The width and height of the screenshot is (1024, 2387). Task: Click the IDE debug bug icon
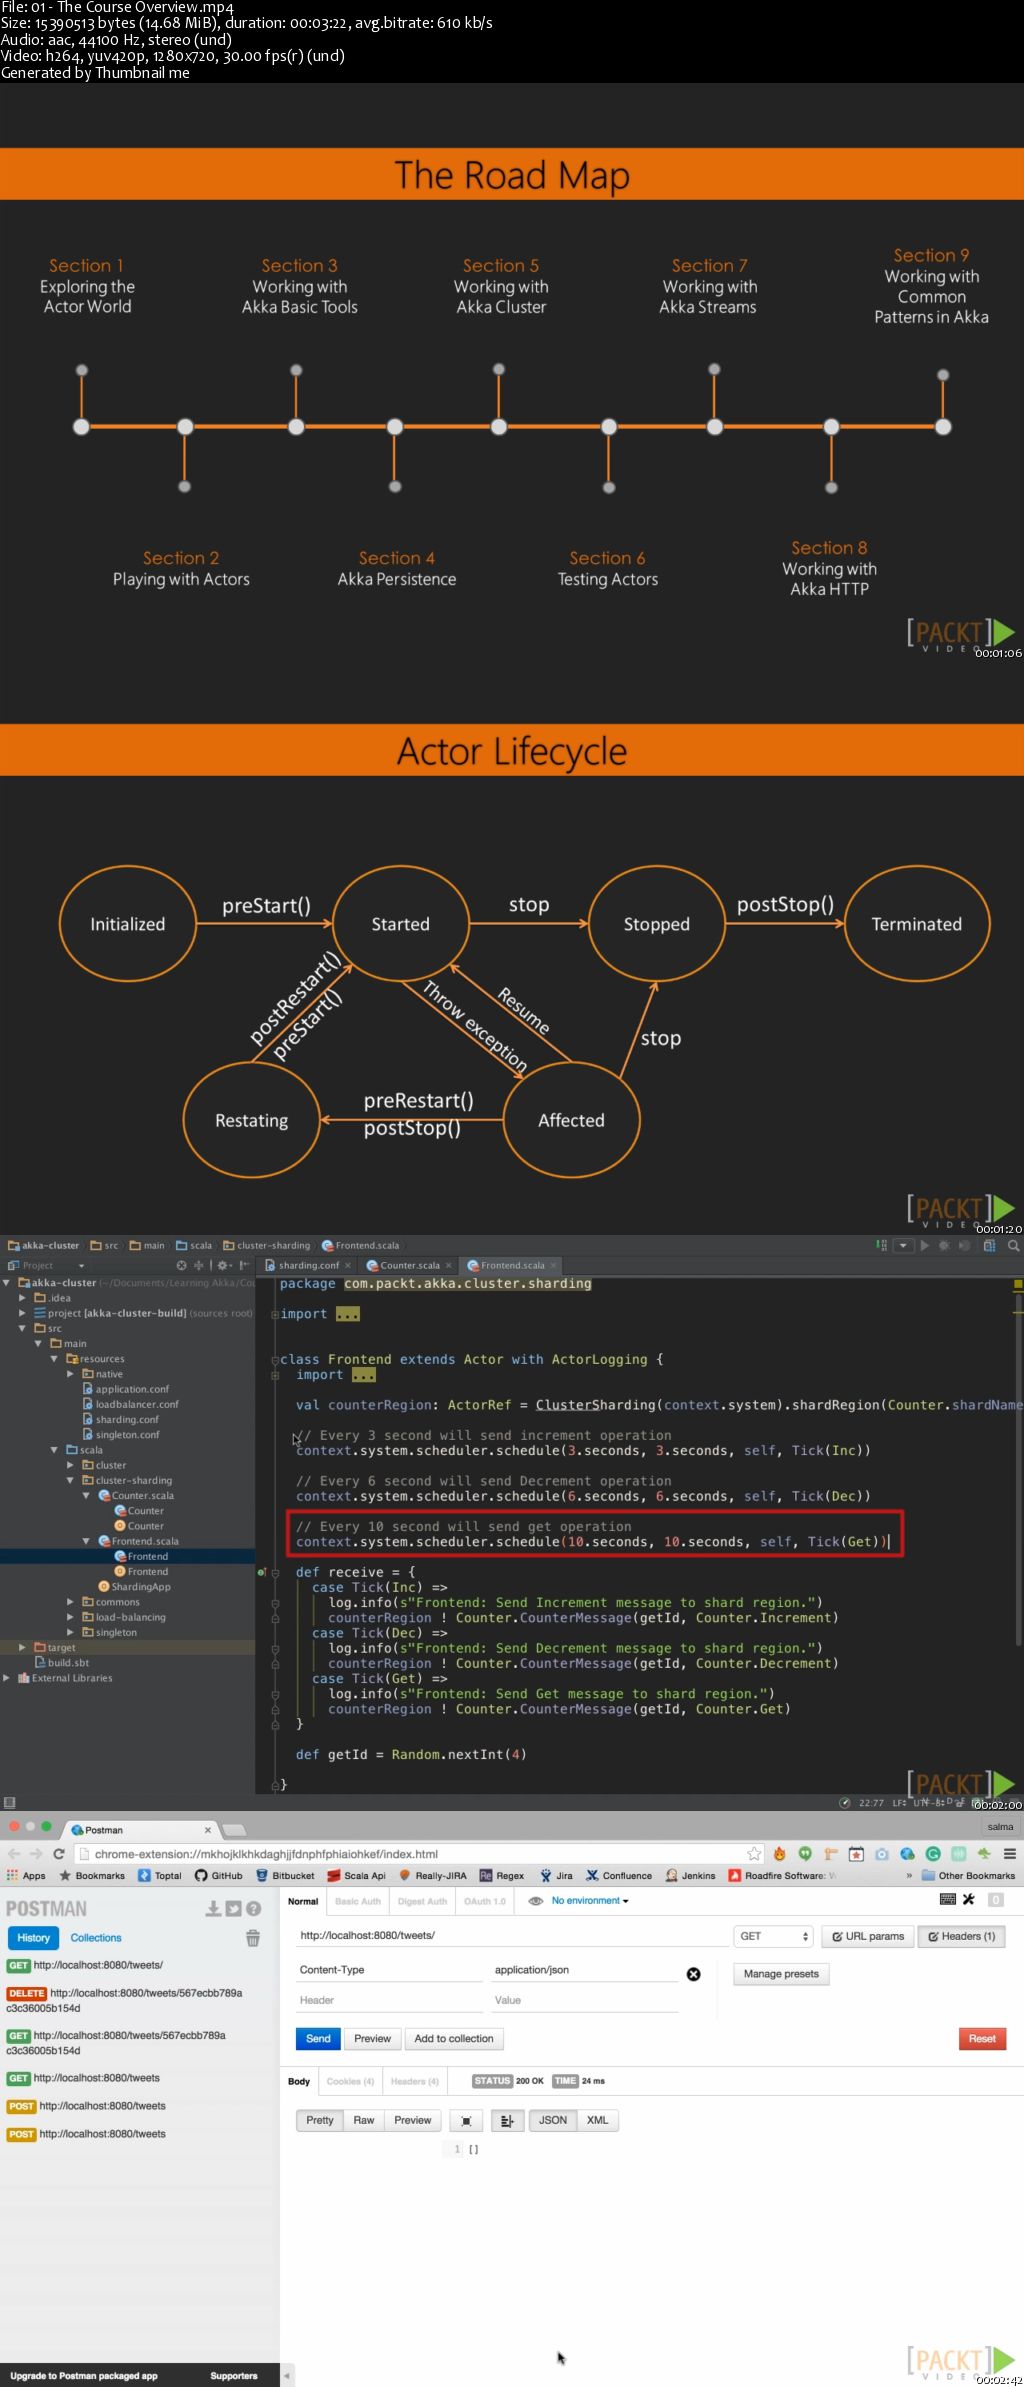(x=944, y=1246)
